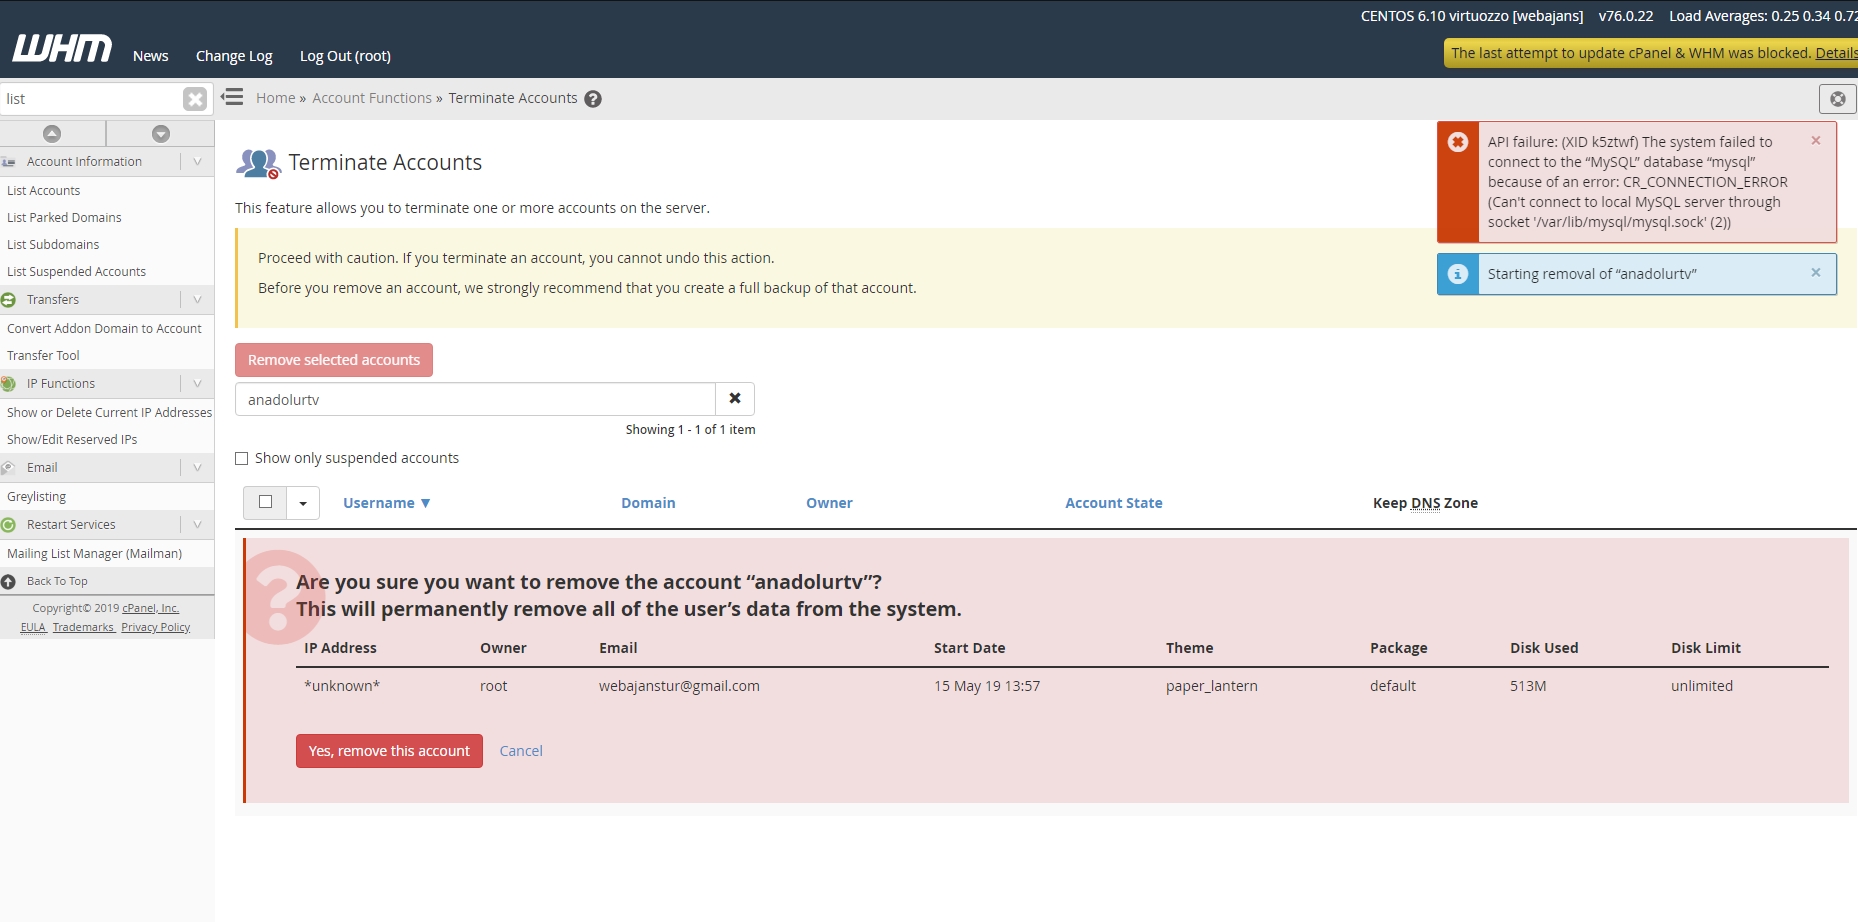Viewport: 1858px width, 922px height.
Task: Click the Email group icon
Action: click(x=9, y=468)
